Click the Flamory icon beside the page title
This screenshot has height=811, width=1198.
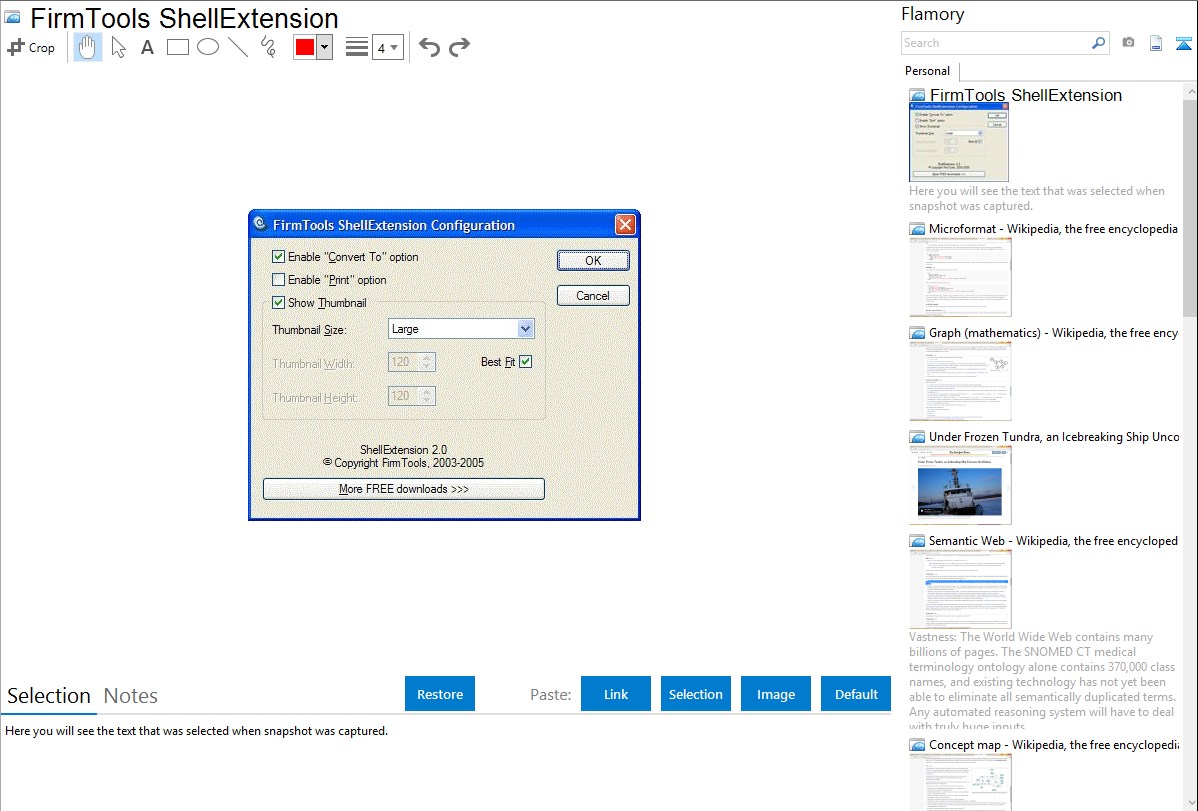coord(12,18)
